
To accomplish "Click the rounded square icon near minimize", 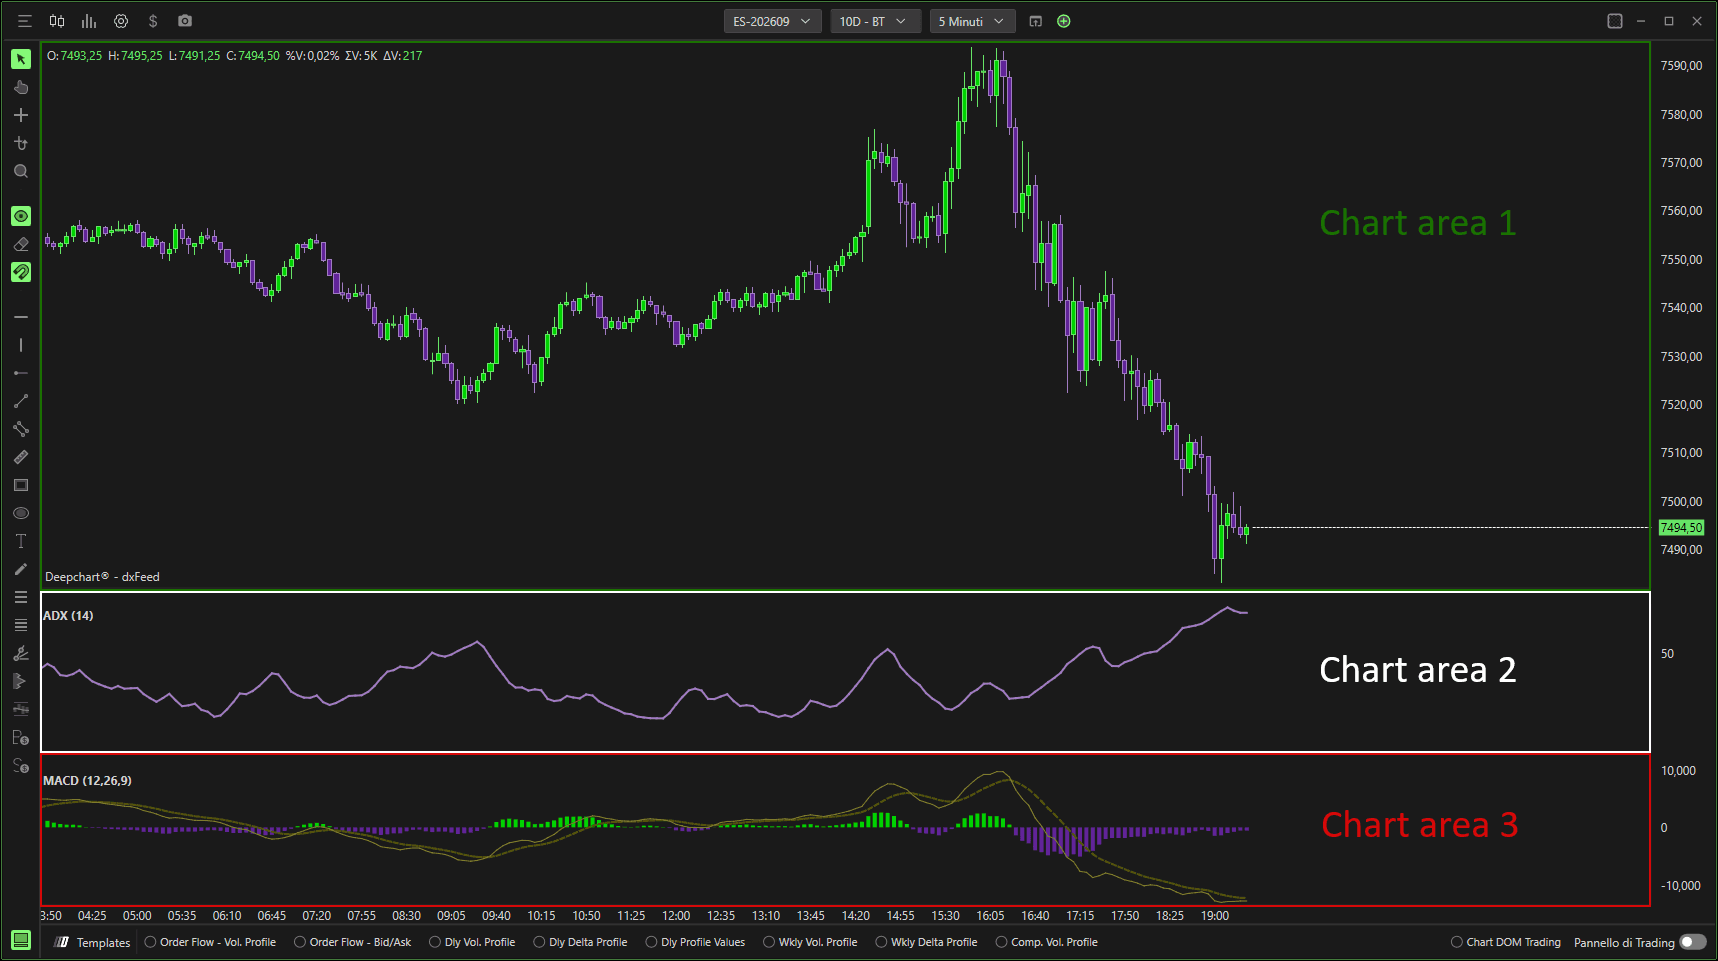I will pyautogui.click(x=1615, y=21).
